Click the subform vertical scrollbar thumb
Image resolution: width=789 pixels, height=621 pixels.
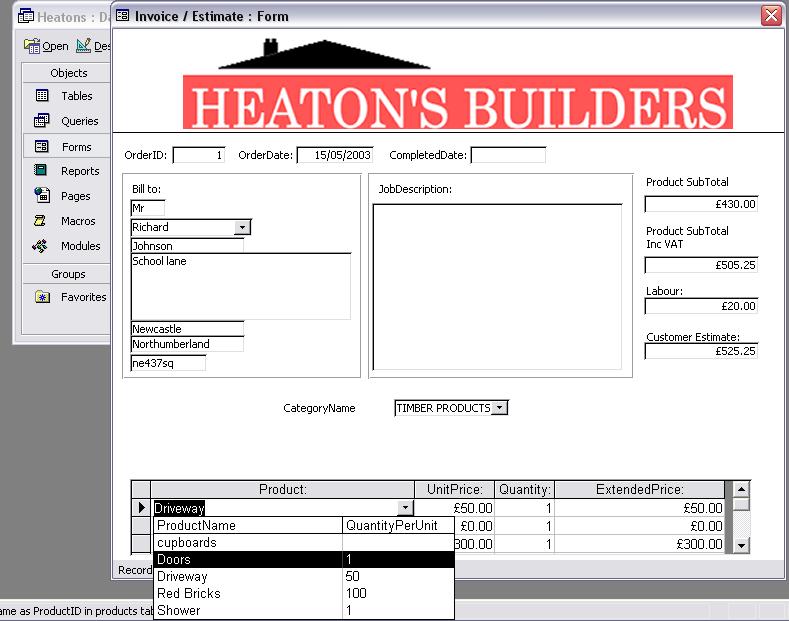(x=741, y=504)
